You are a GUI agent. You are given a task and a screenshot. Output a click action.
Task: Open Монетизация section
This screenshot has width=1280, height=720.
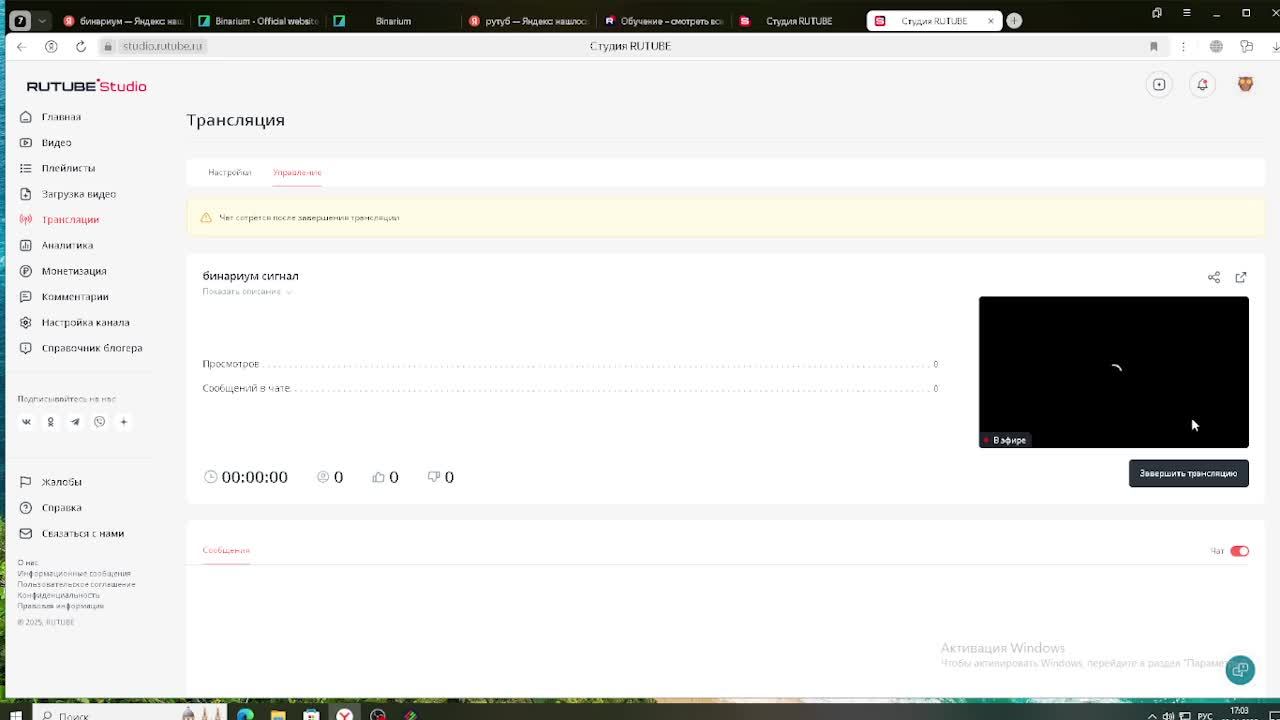[x=73, y=271]
